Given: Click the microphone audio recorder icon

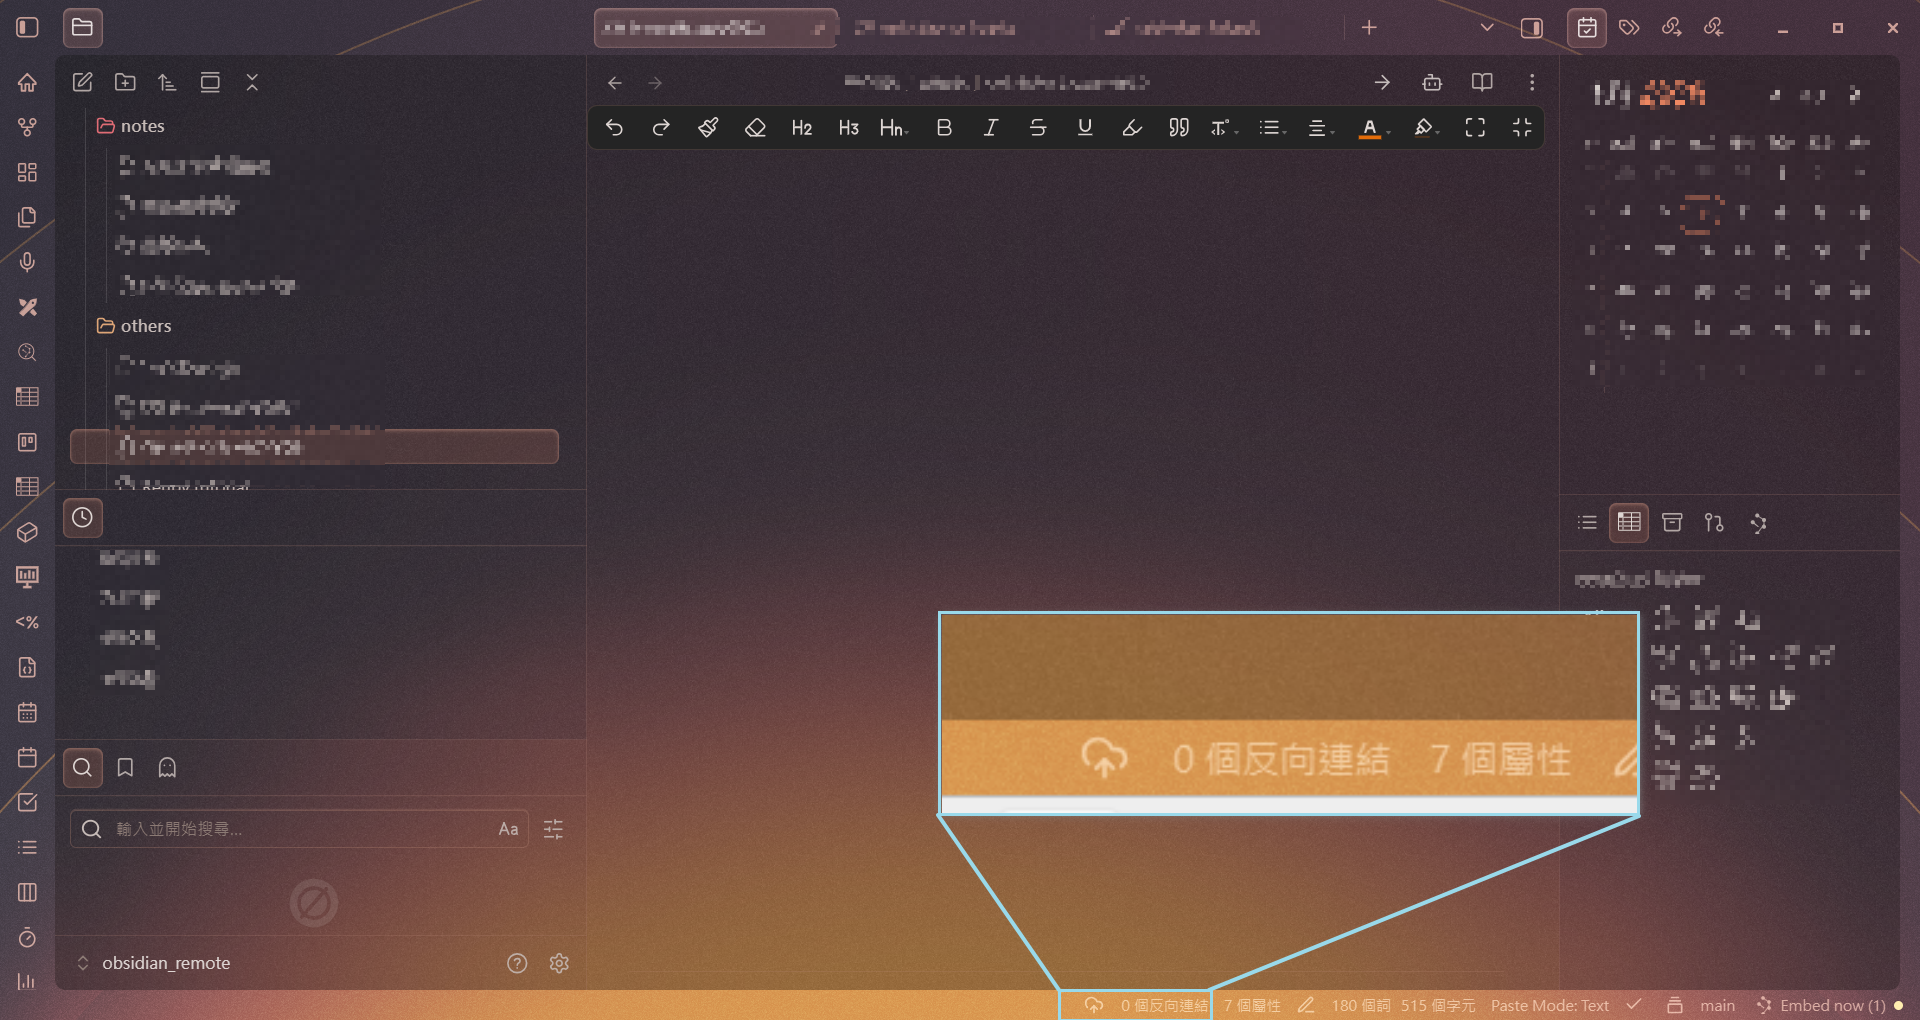Looking at the screenshot, I should (x=27, y=262).
